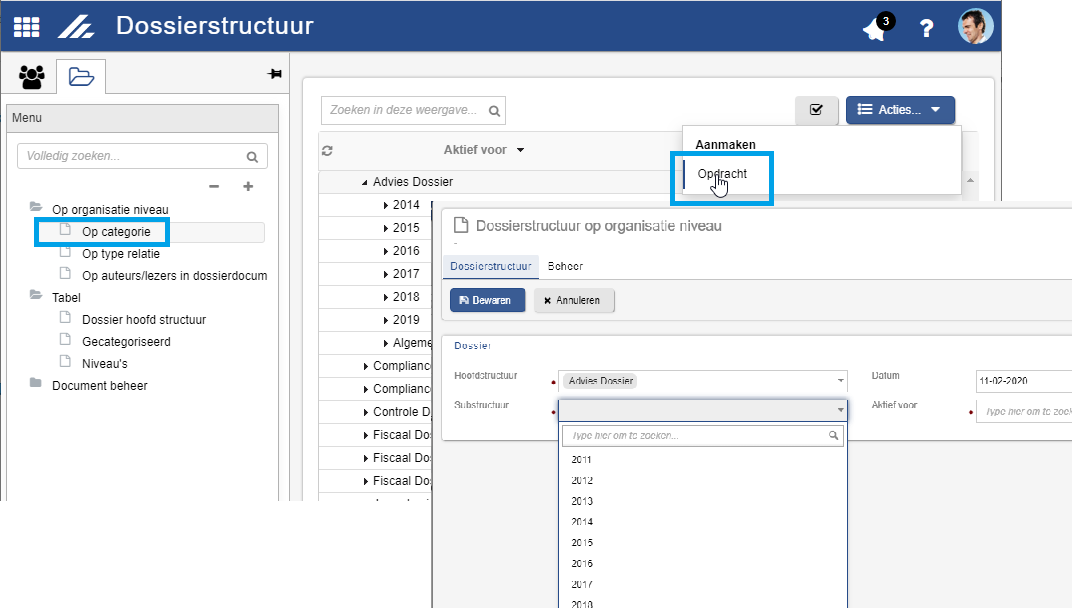1072x608 pixels.
Task: Click the Aktief voor search input
Action: coord(1023,411)
